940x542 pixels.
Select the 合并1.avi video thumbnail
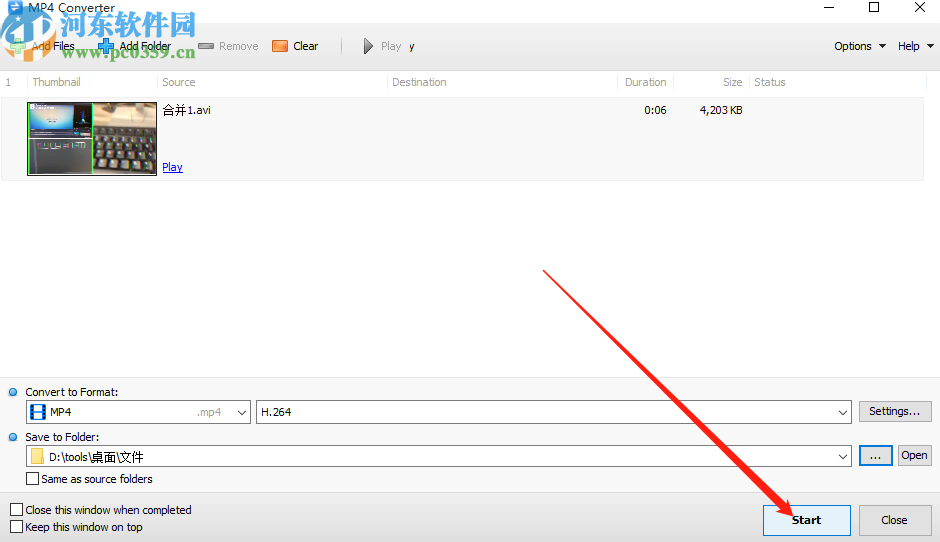pos(92,138)
